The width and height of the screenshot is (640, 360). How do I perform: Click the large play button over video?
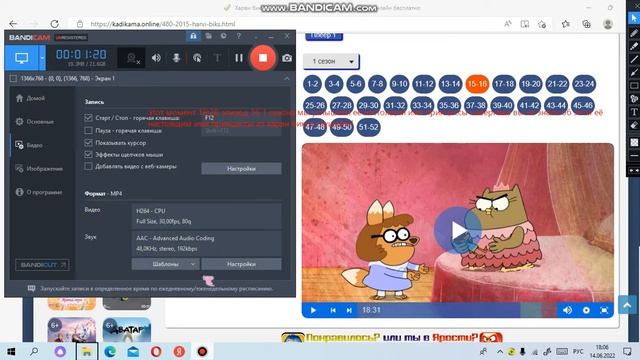[458, 230]
